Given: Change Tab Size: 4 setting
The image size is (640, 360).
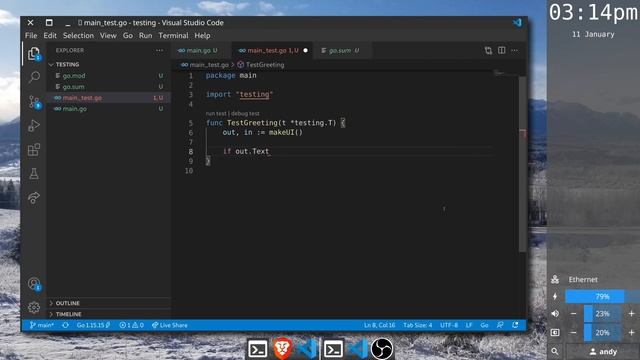Looking at the screenshot, I should [418, 325].
